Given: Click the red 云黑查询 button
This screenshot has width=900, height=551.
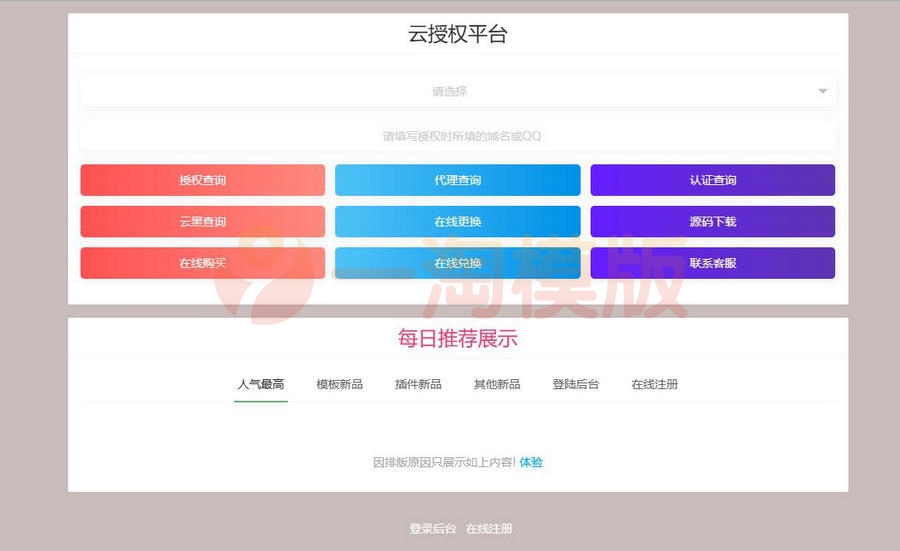Looking at the screenshot, I should click(x=203, y=222).
